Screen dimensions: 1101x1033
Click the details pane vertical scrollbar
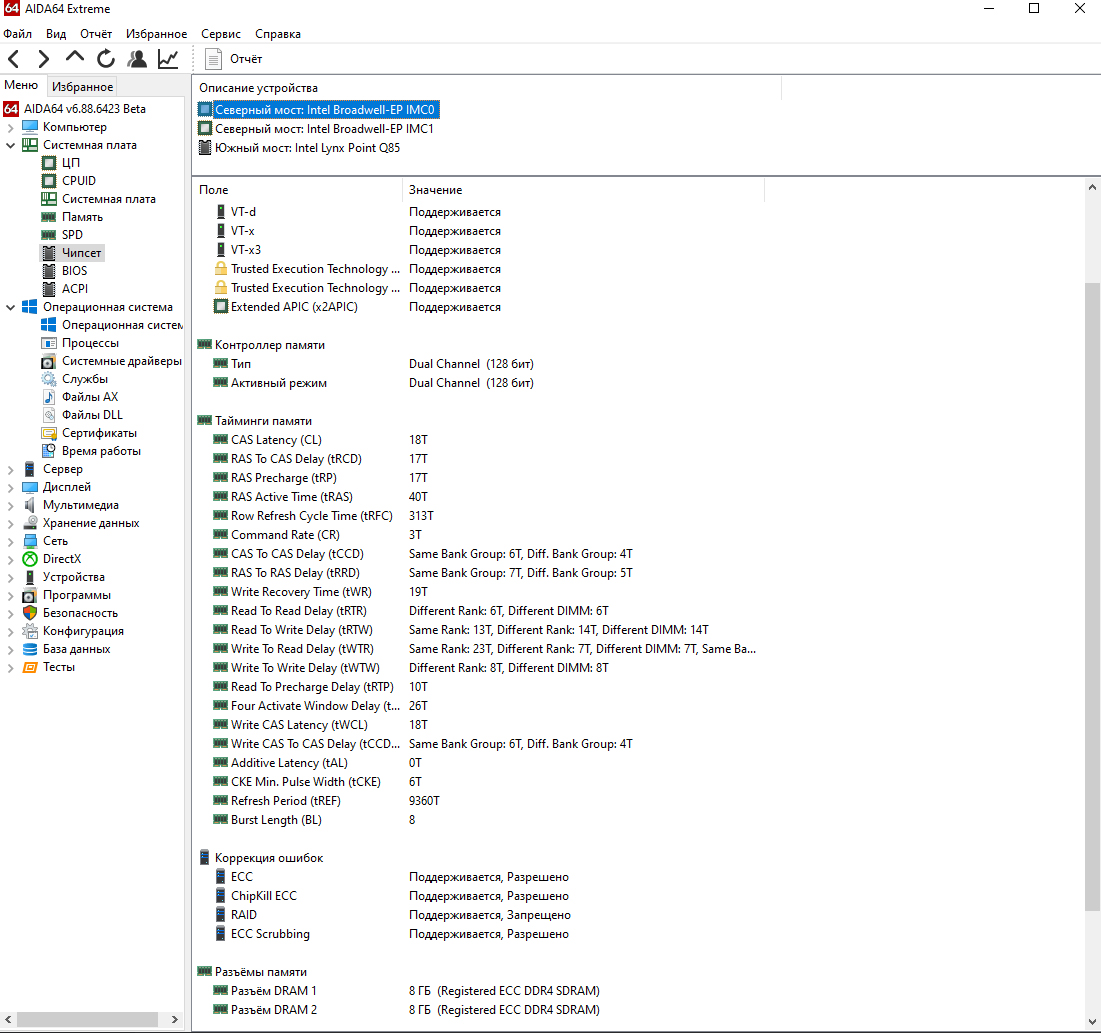click(1092, 597)
